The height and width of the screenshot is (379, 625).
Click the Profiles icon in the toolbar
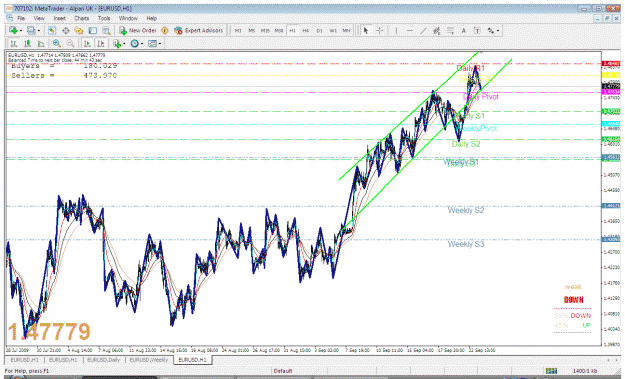pyautogui.click(x=31, y=30)
